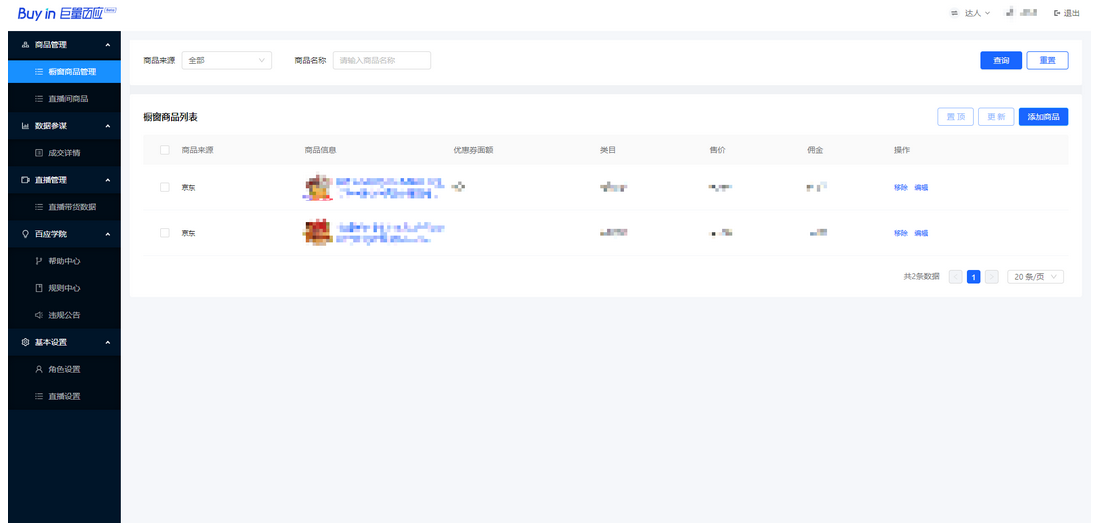Image resolution: width=1096 pixels, height=530 pixels.
Task: Collapse the 数据参谋 group chevron
Action: coord(108,126)
